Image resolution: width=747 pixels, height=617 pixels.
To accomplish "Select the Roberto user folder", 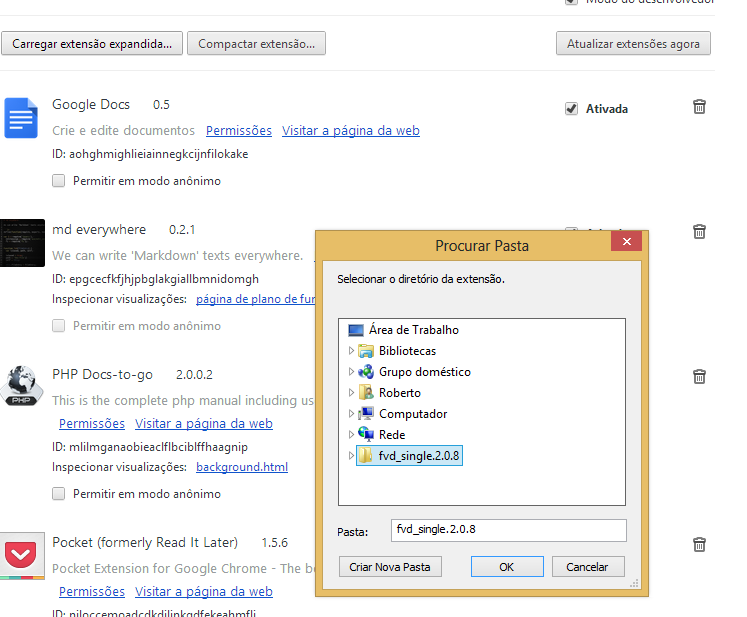I will click(389, 393).
